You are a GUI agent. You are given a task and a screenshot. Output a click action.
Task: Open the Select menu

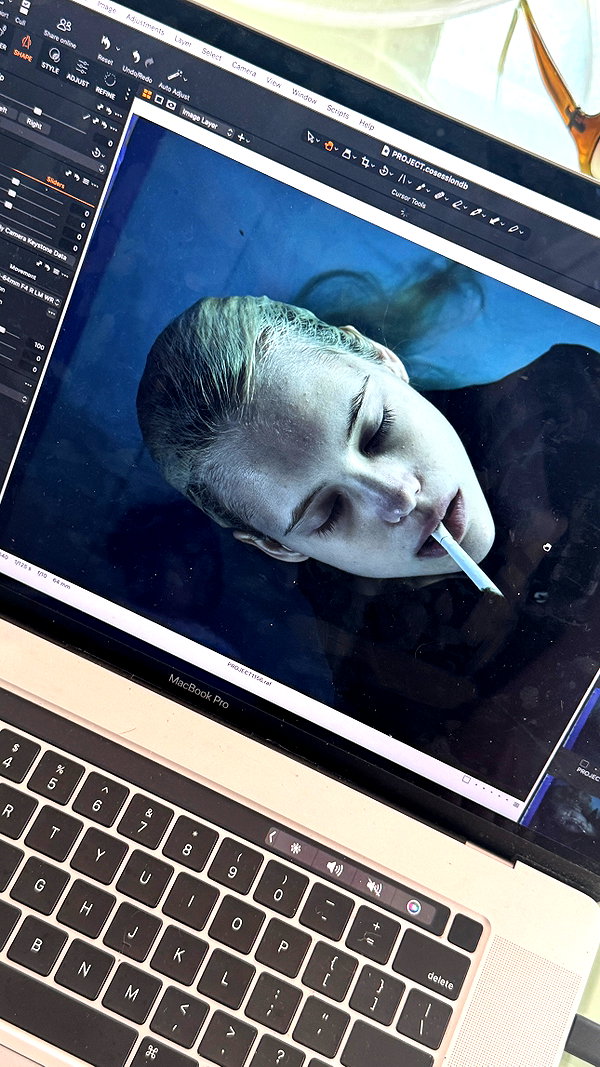[212, 54]
